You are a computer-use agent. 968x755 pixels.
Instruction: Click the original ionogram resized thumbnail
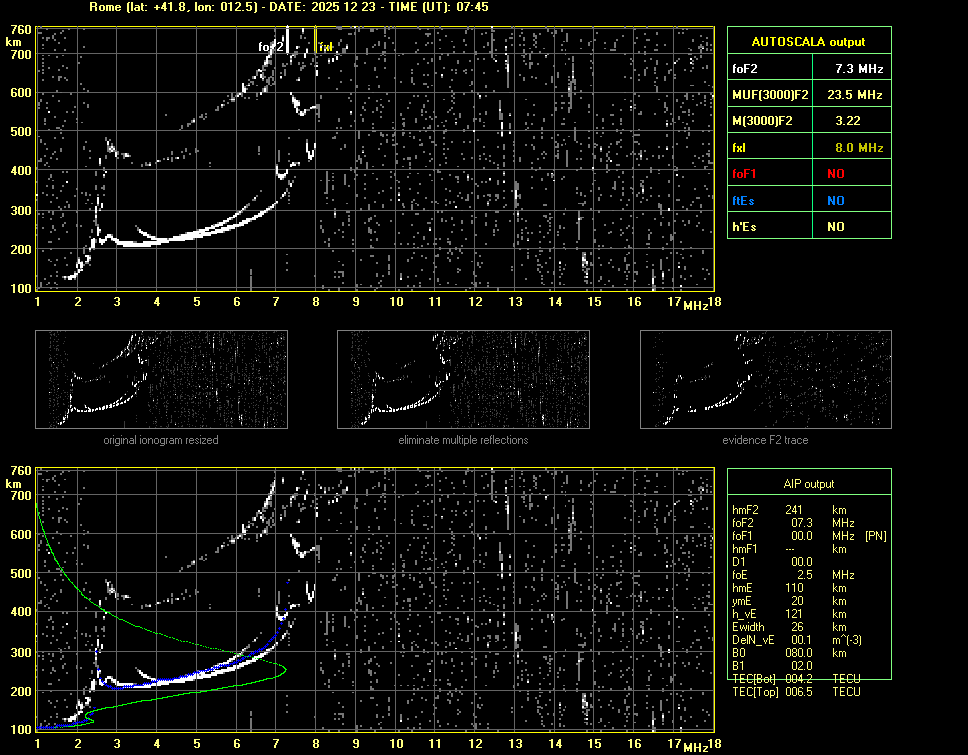click(161, 380)
